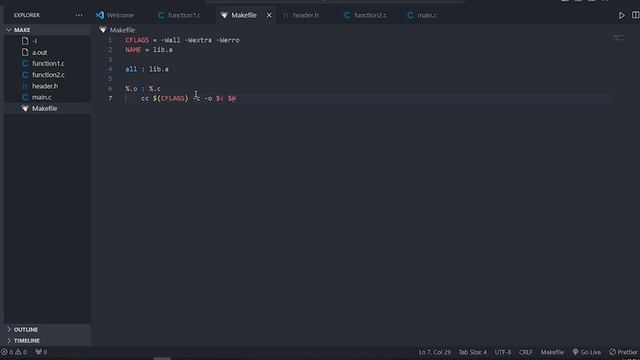Open the file named -l in explorer

pos(47,41)
